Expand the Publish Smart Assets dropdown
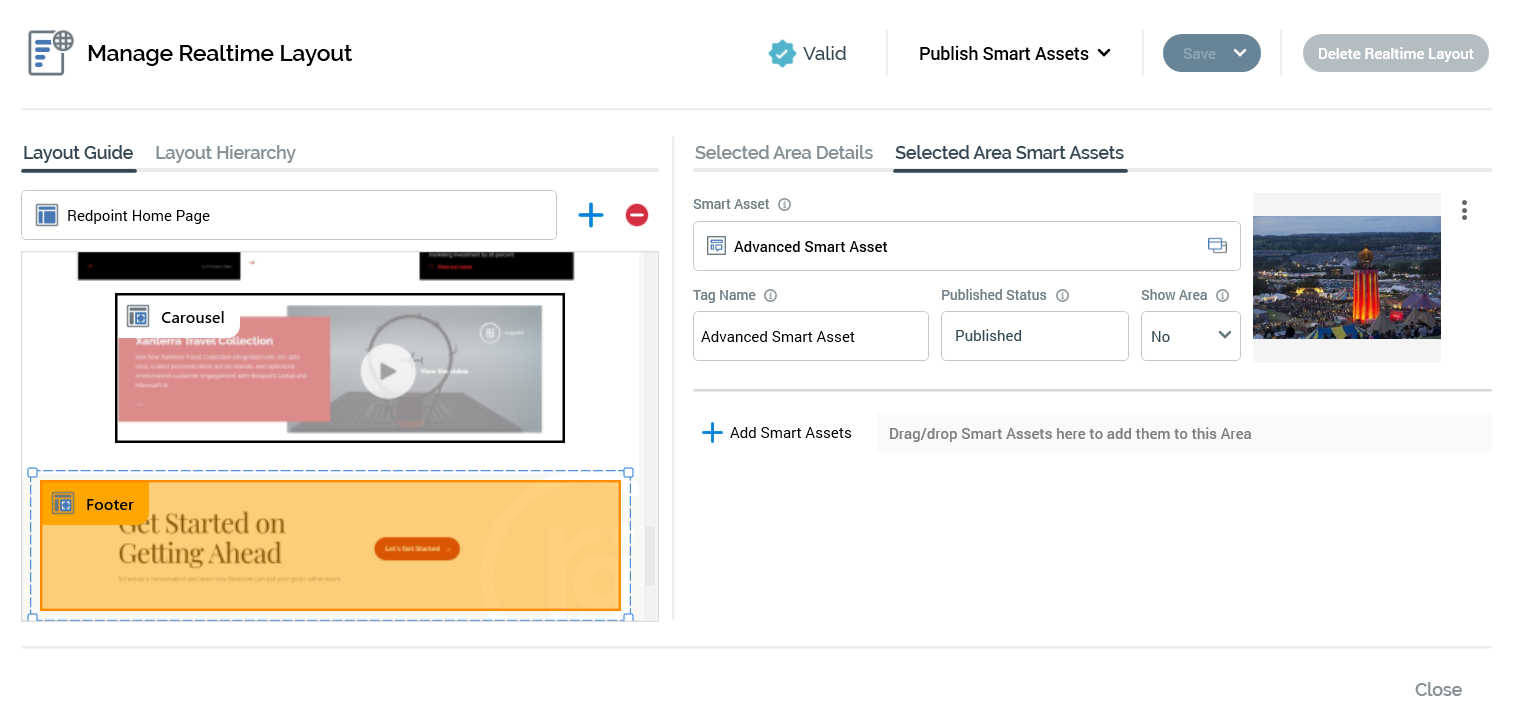The image size is (1515, 718). point(1015,54)
